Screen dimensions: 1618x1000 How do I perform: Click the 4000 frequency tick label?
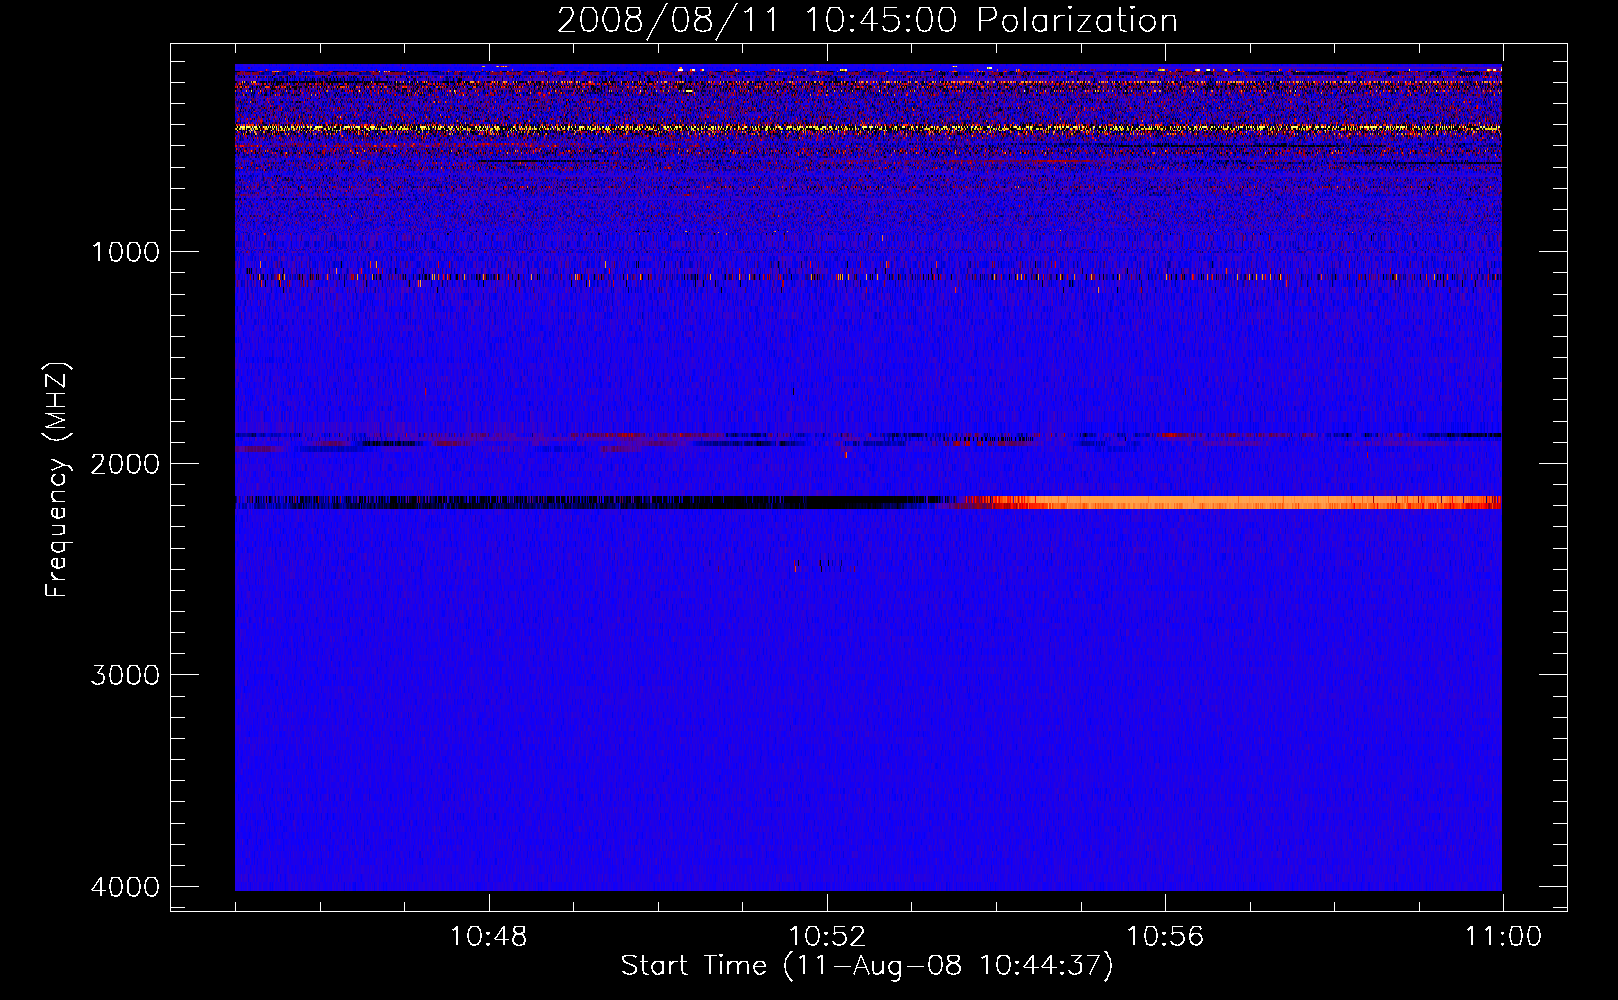pos(125,887)
